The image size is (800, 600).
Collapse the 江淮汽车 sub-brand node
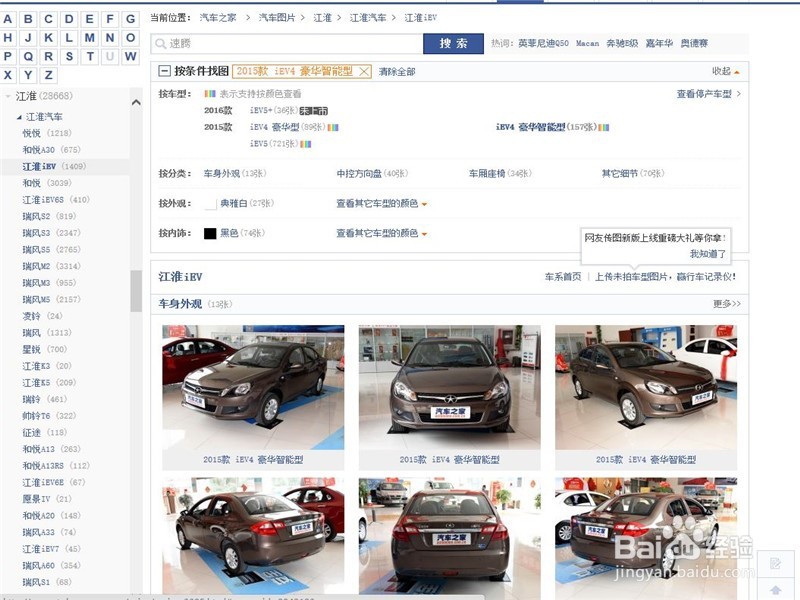19,117
